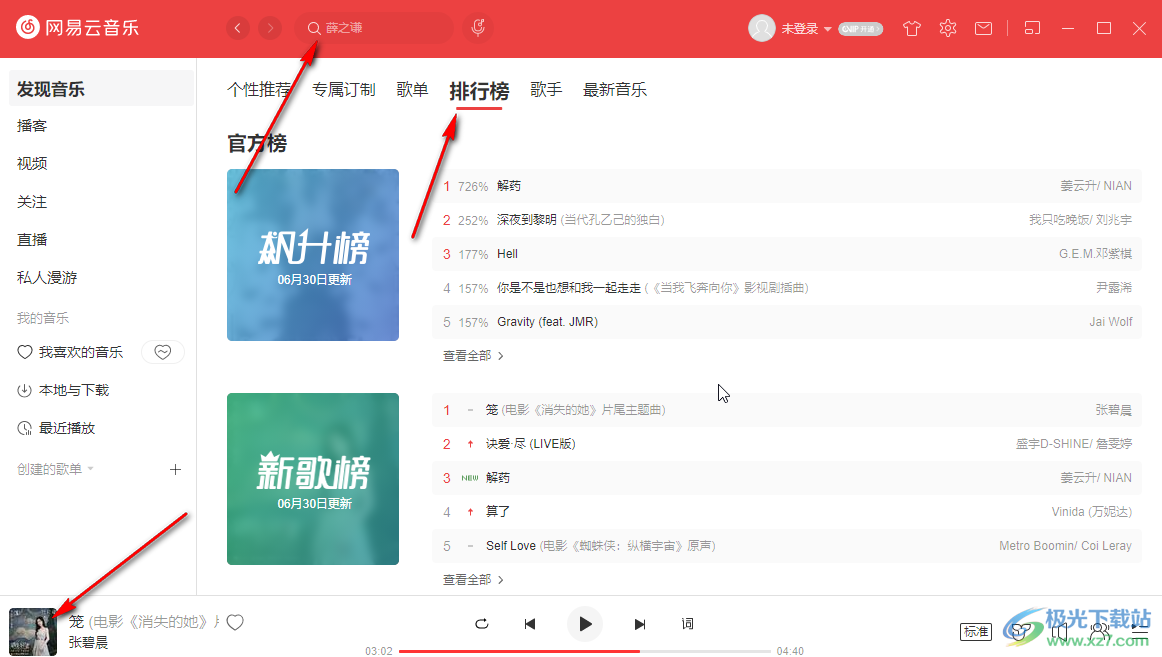Open 播客 in the sidebar

(32, 126)
